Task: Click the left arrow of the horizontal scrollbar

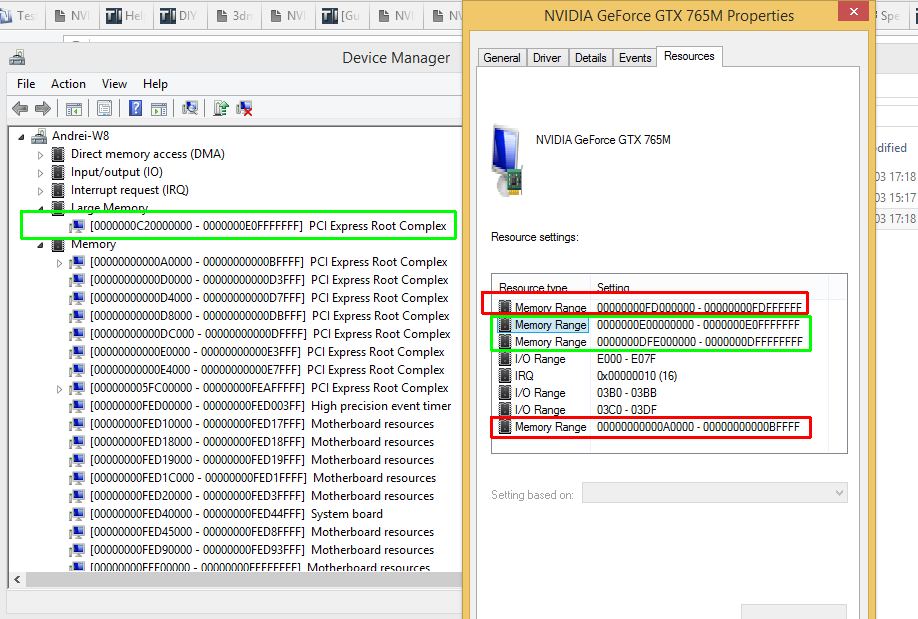Action: click(18, 580)
